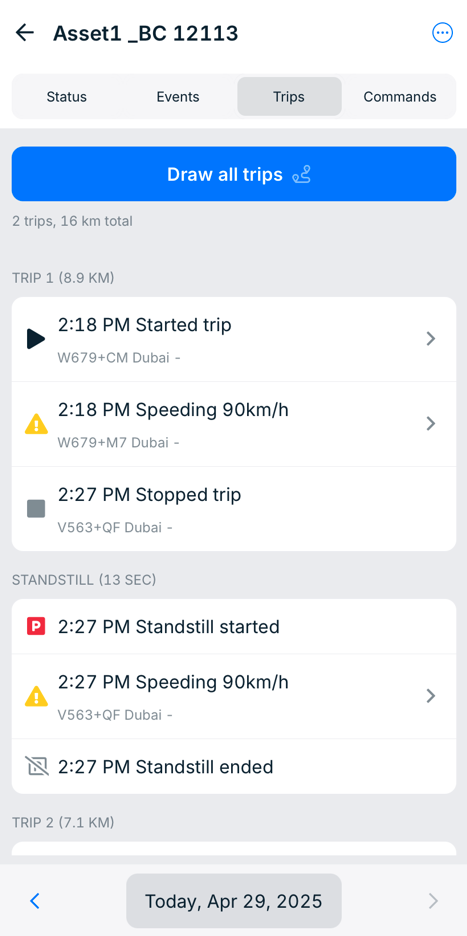Click the Draw all trips button

234,174
